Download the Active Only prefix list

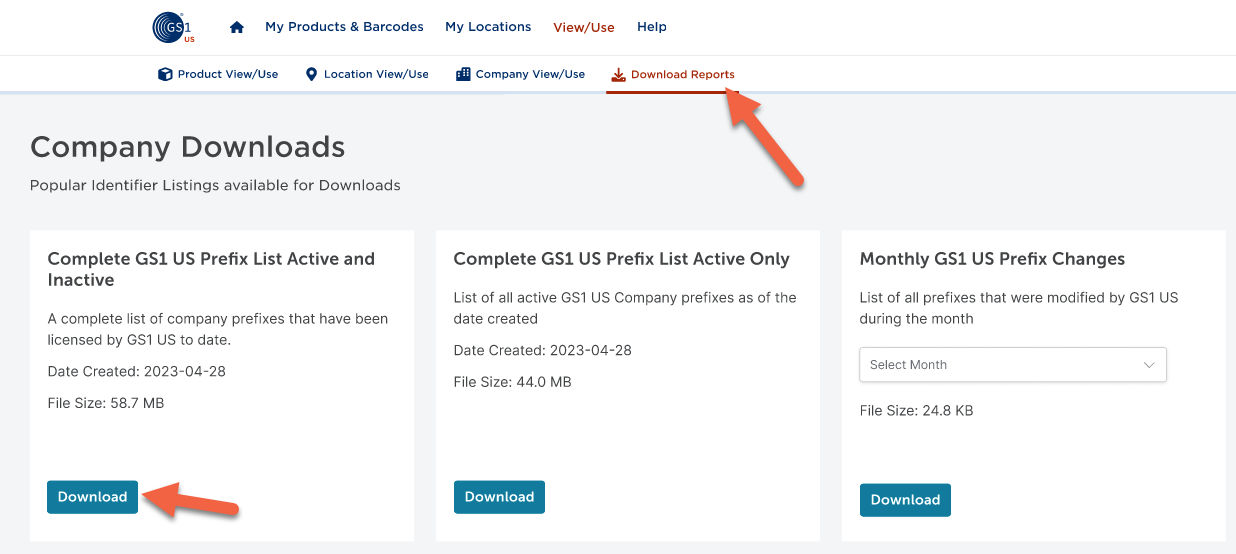tap(499, 497)
